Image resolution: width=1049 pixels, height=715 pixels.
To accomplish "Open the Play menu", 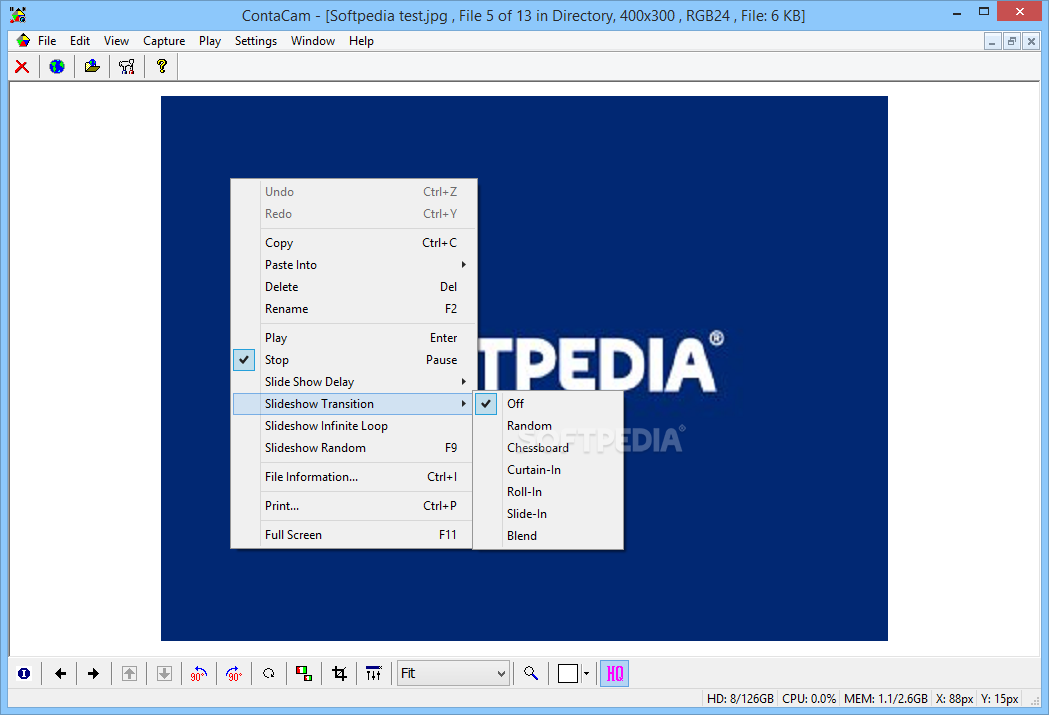I will click(209, 41).
